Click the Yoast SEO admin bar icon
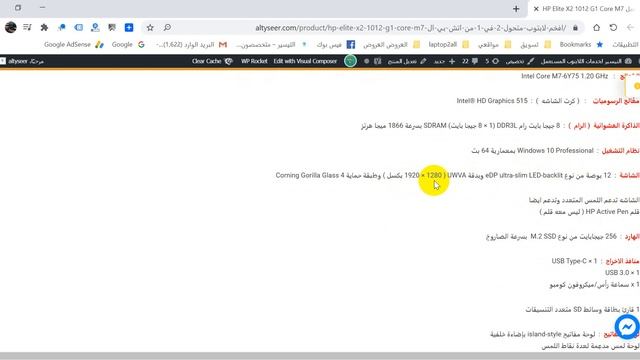 [378, 61]
